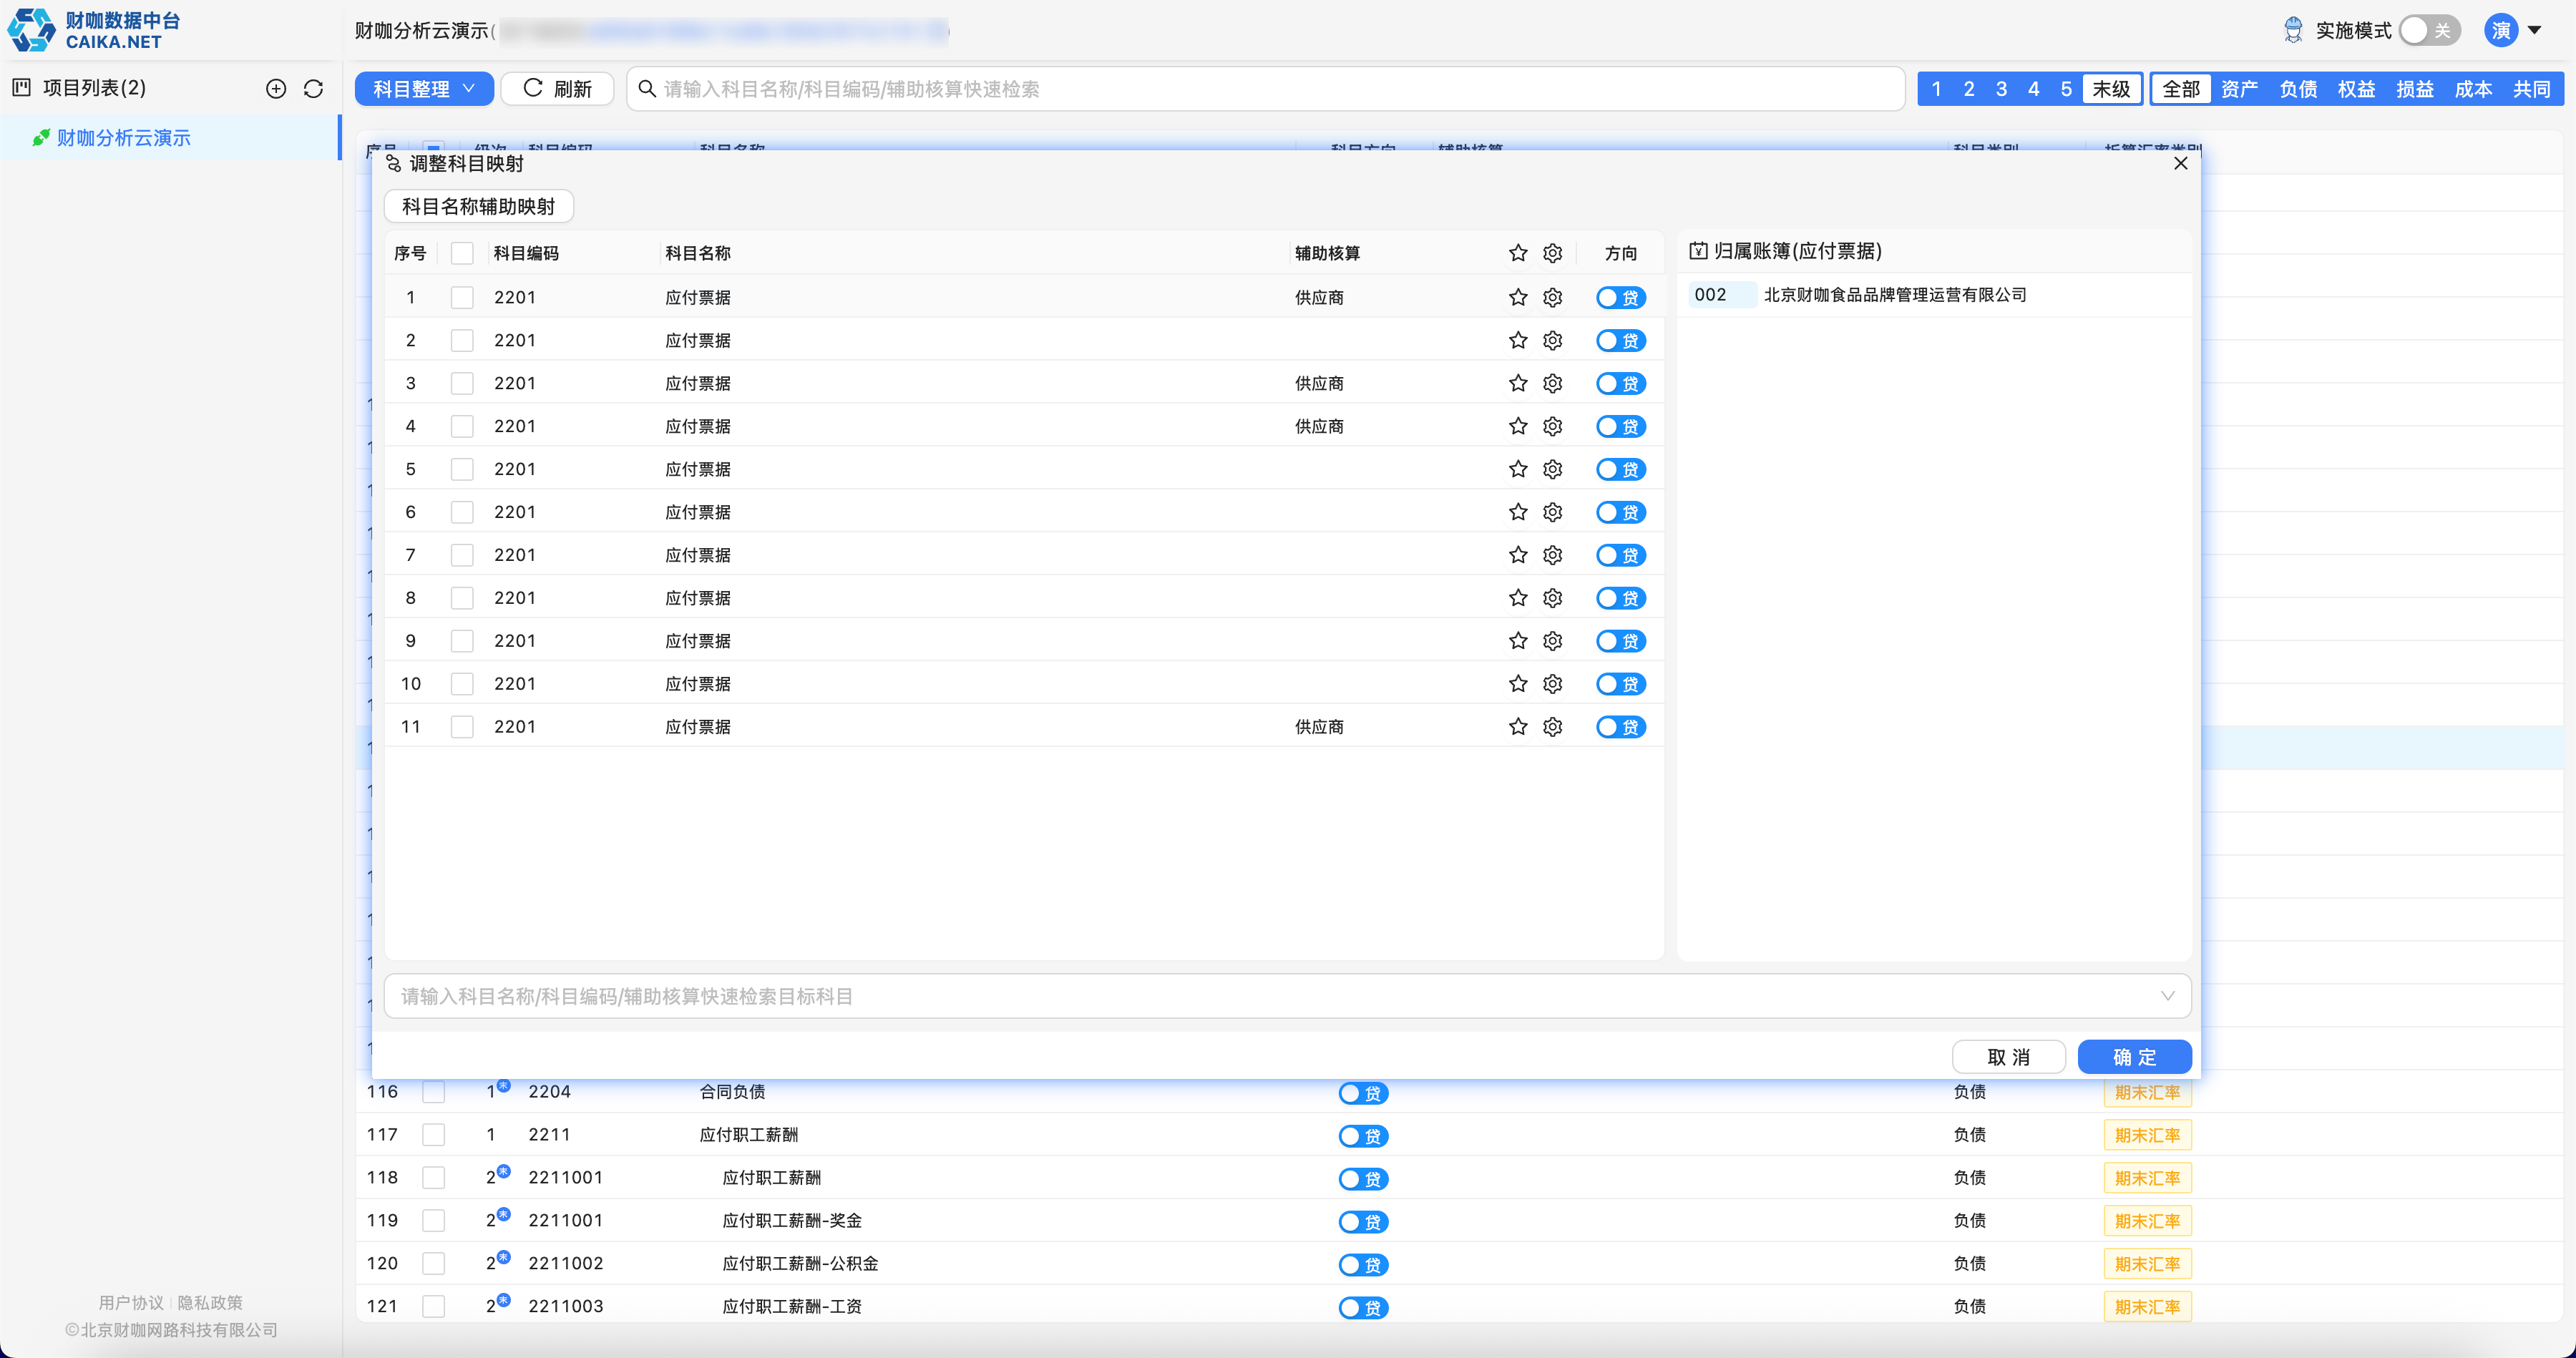Expand the target subject search dropdown
2576x1358 pixels.
coord(2167,996)
